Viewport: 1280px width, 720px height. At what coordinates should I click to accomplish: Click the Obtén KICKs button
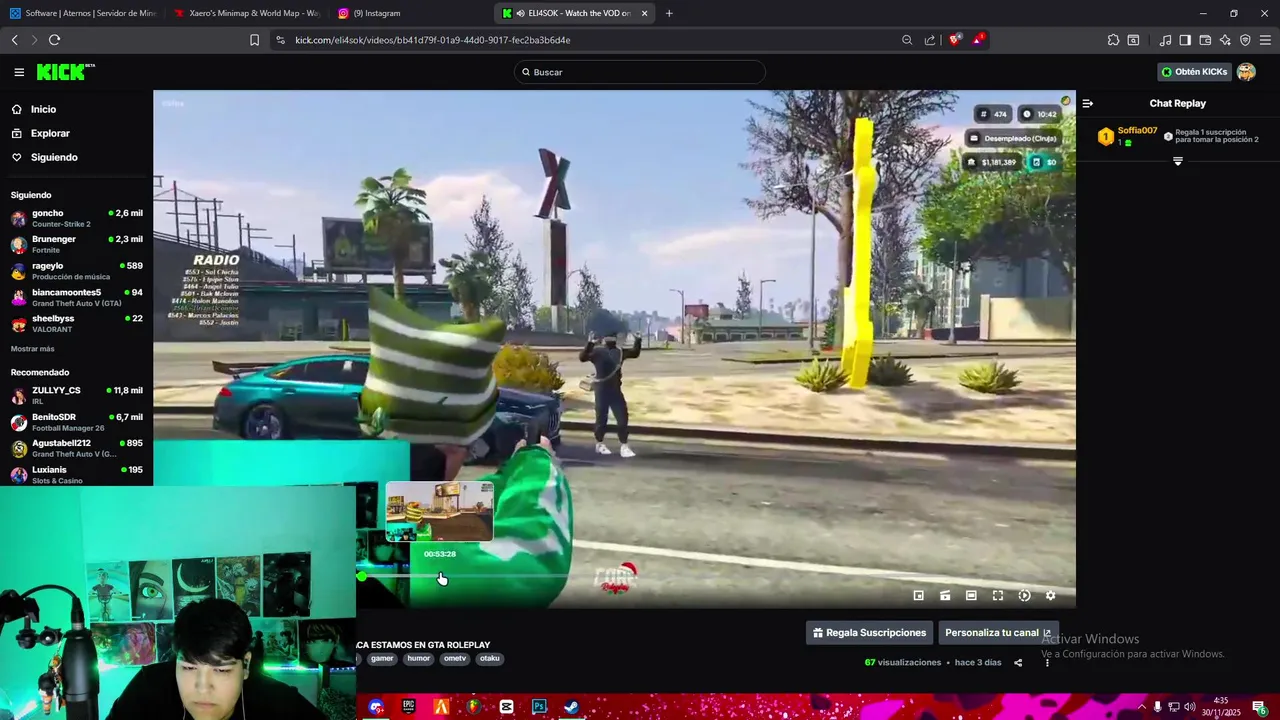pyautogui.click(x=1194, y=72)
